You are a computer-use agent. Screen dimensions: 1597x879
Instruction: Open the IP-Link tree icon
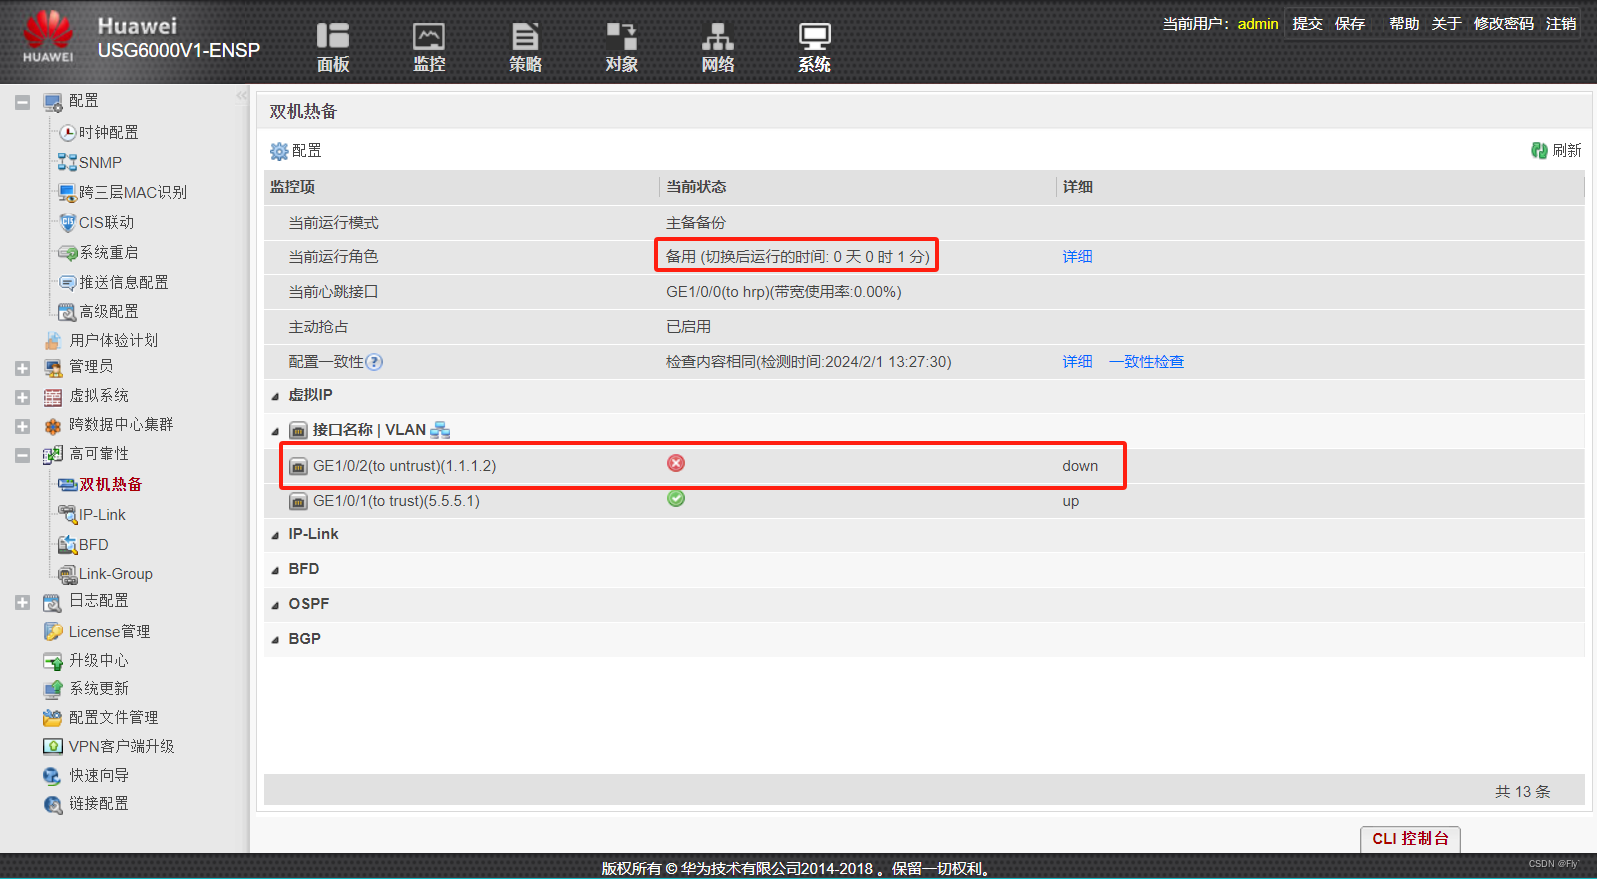pos(67,515)
